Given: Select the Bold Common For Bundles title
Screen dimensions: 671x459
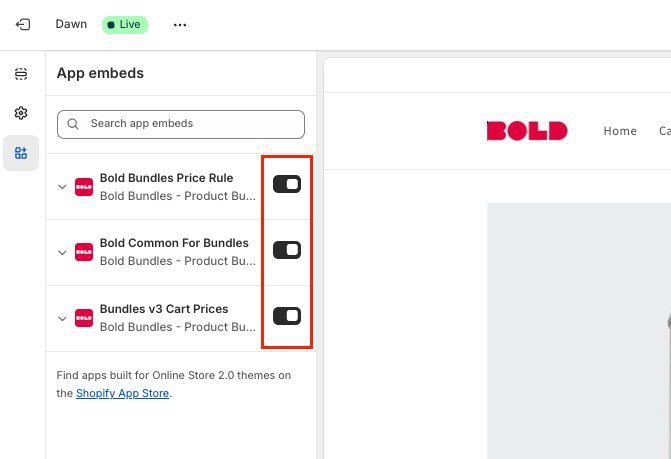Looking at the screenshot, I should click(x=174, y=243).
